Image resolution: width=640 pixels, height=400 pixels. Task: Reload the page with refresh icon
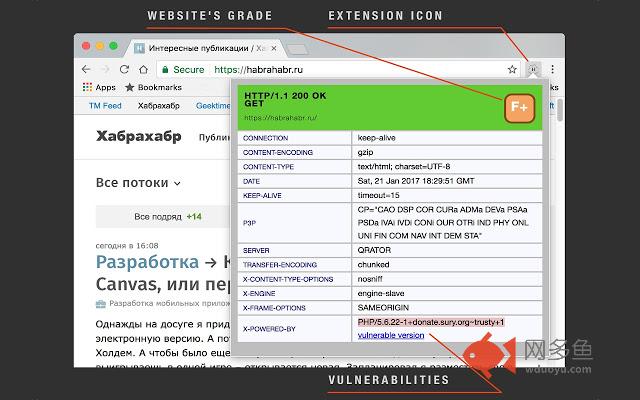point(124,69)
